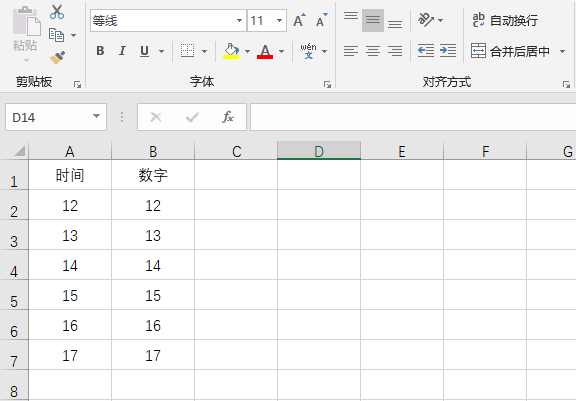The image size is (576, 401).
Task: Select column B header
Action: tap(153, 151)
